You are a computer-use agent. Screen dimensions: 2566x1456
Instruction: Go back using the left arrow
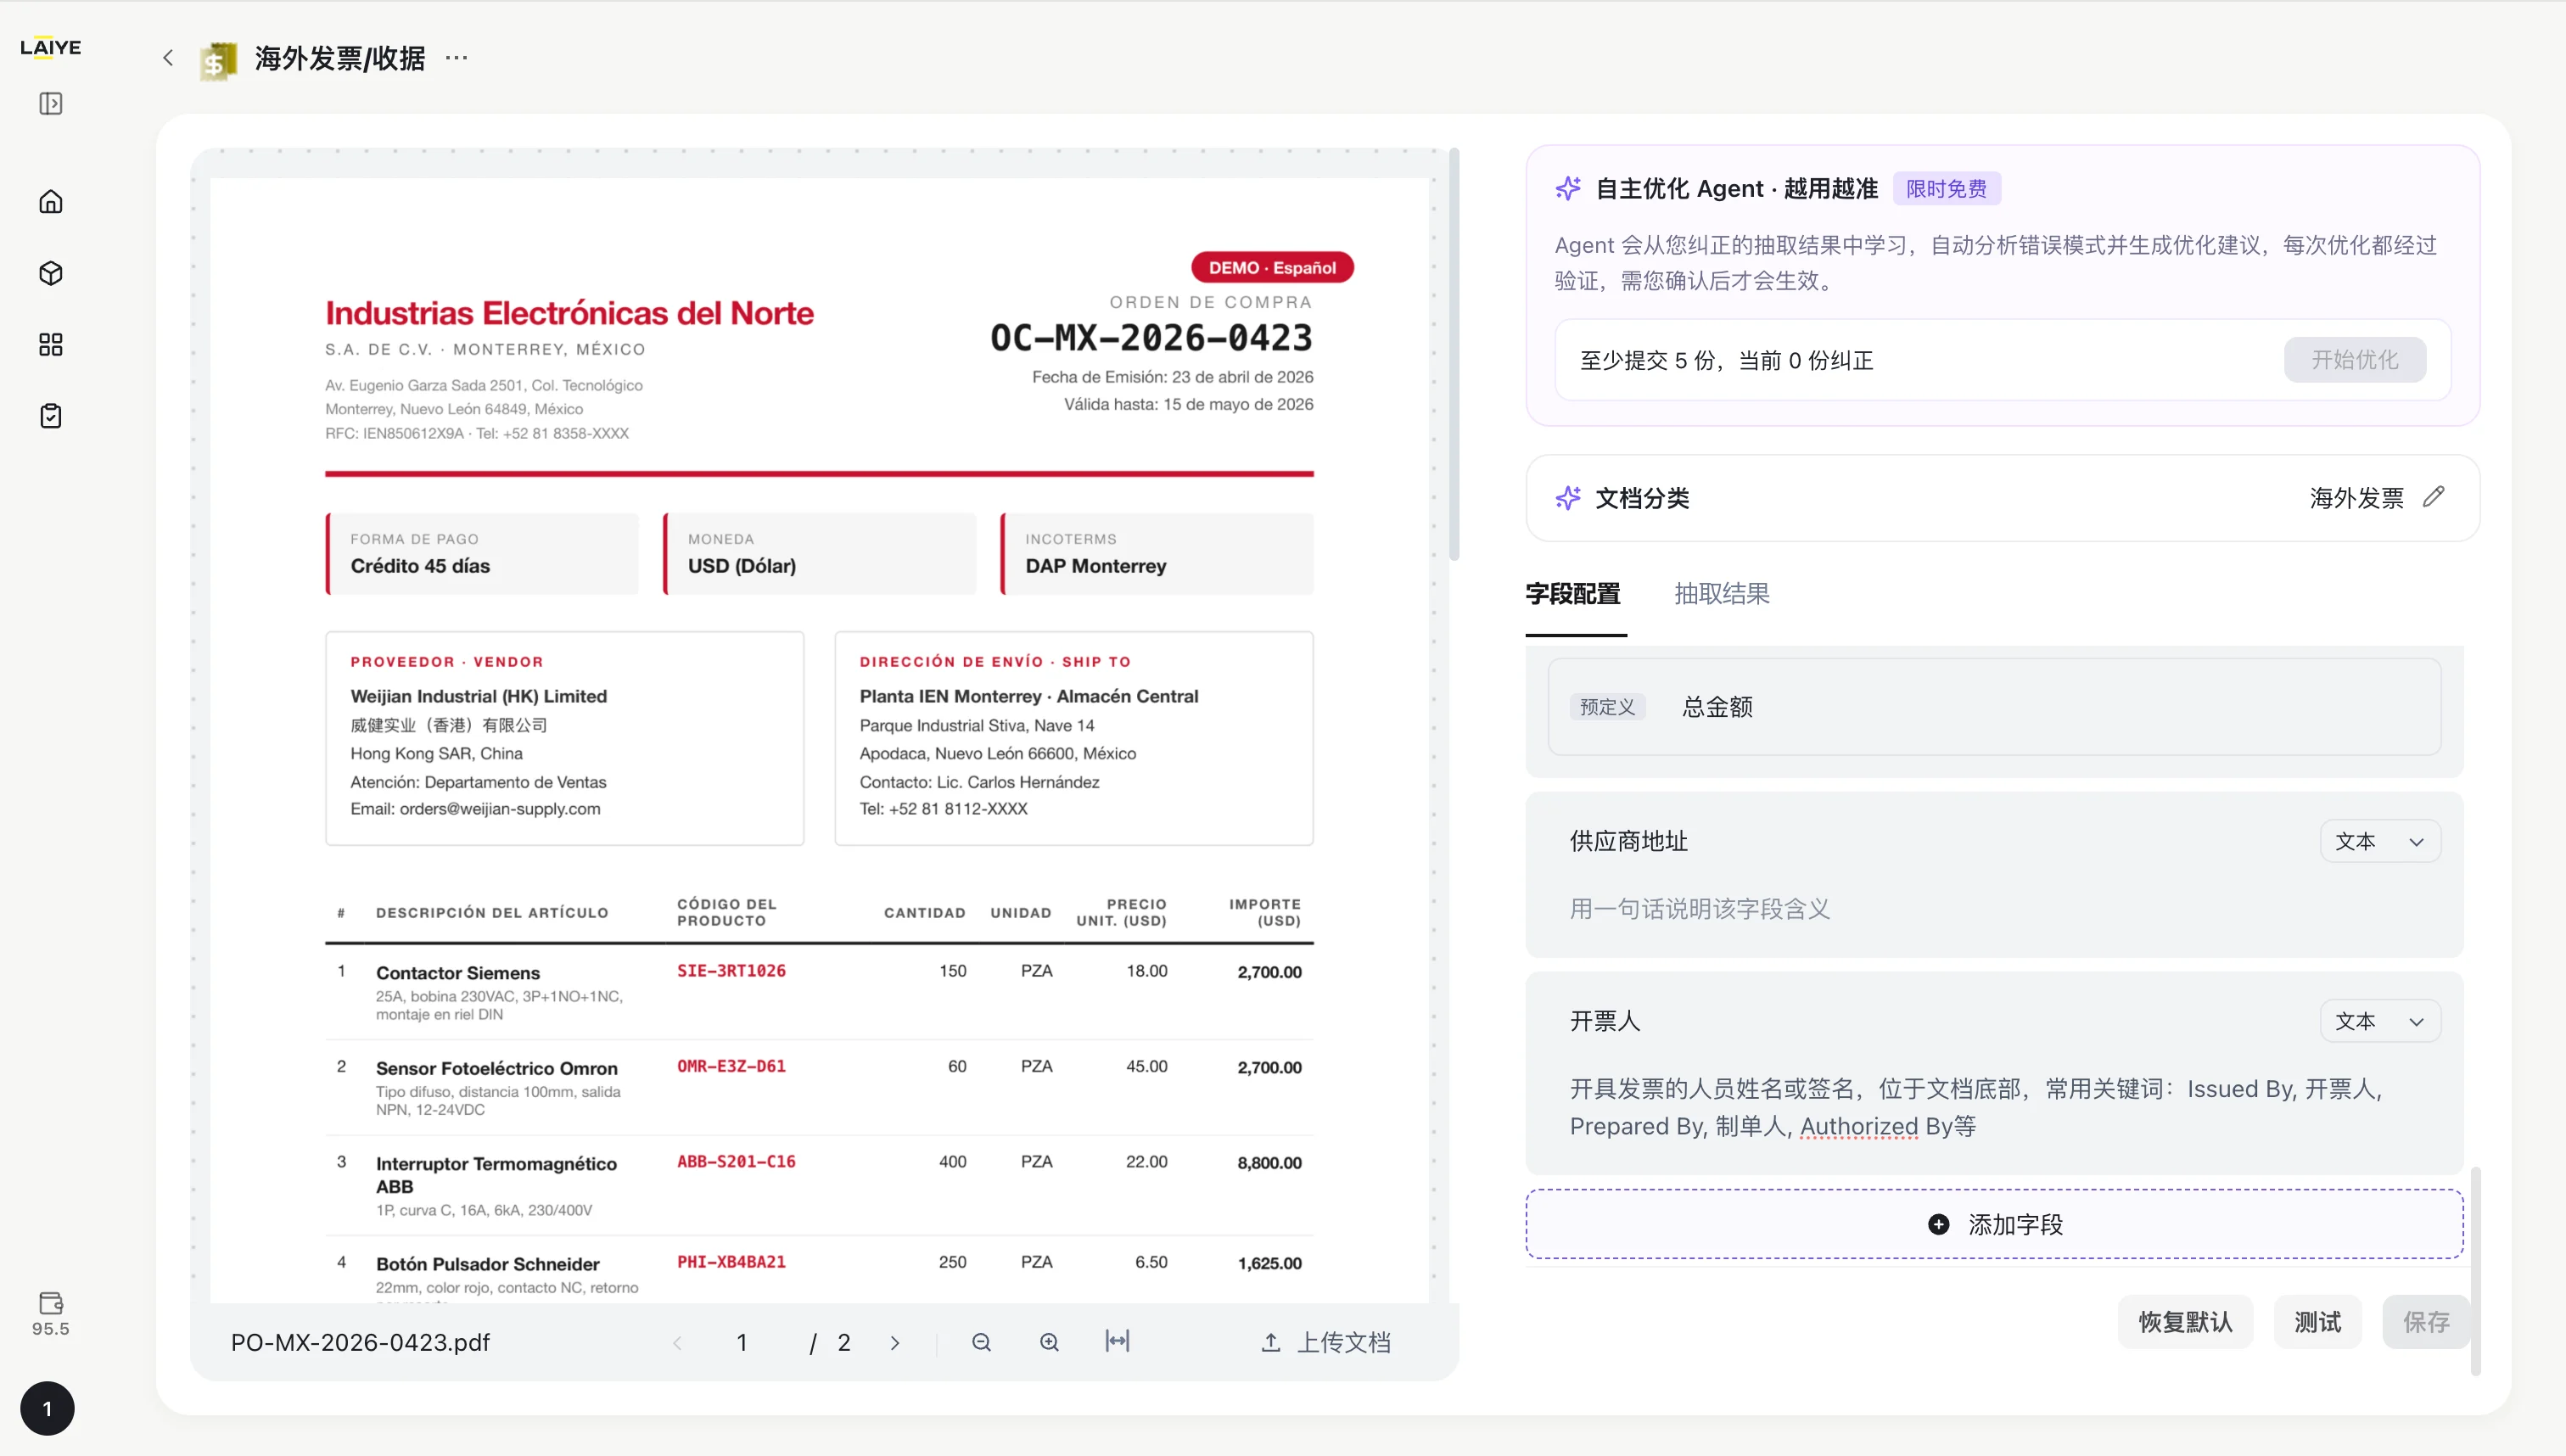pyautogui.click(x=168, y=58)
